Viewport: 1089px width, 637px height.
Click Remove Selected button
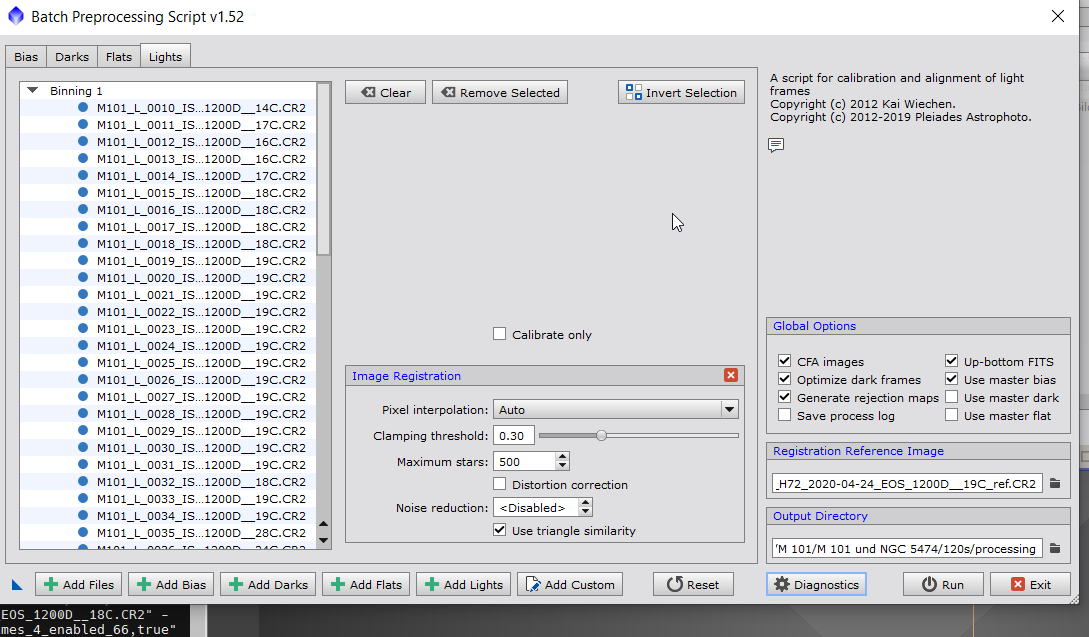click(x=500, y=92)
